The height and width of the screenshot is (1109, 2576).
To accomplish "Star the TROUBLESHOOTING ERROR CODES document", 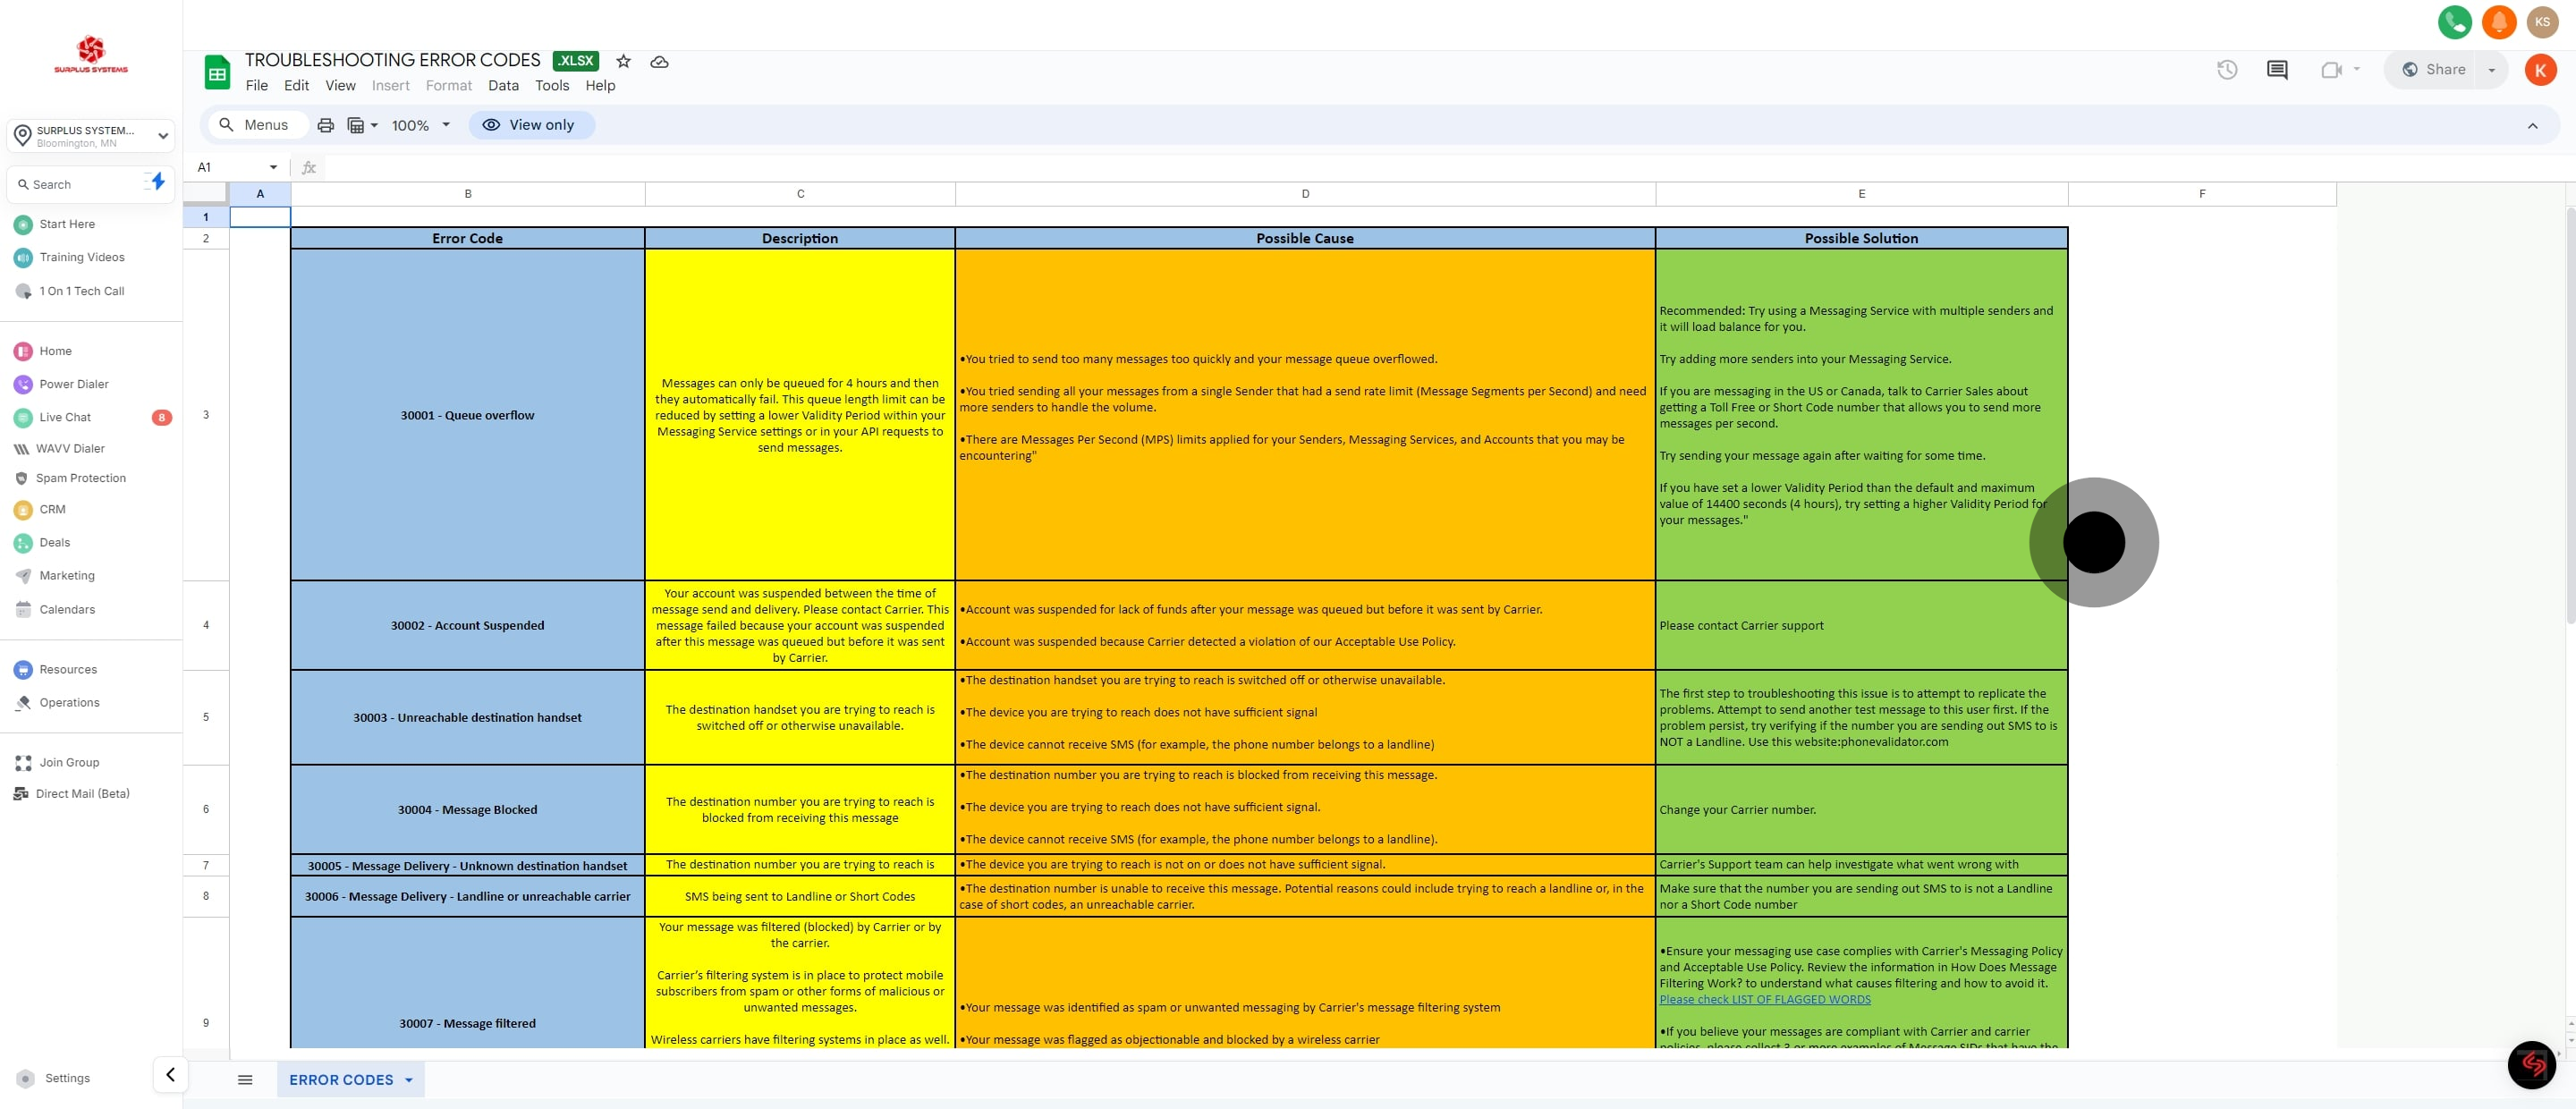I will click(623, 61).
